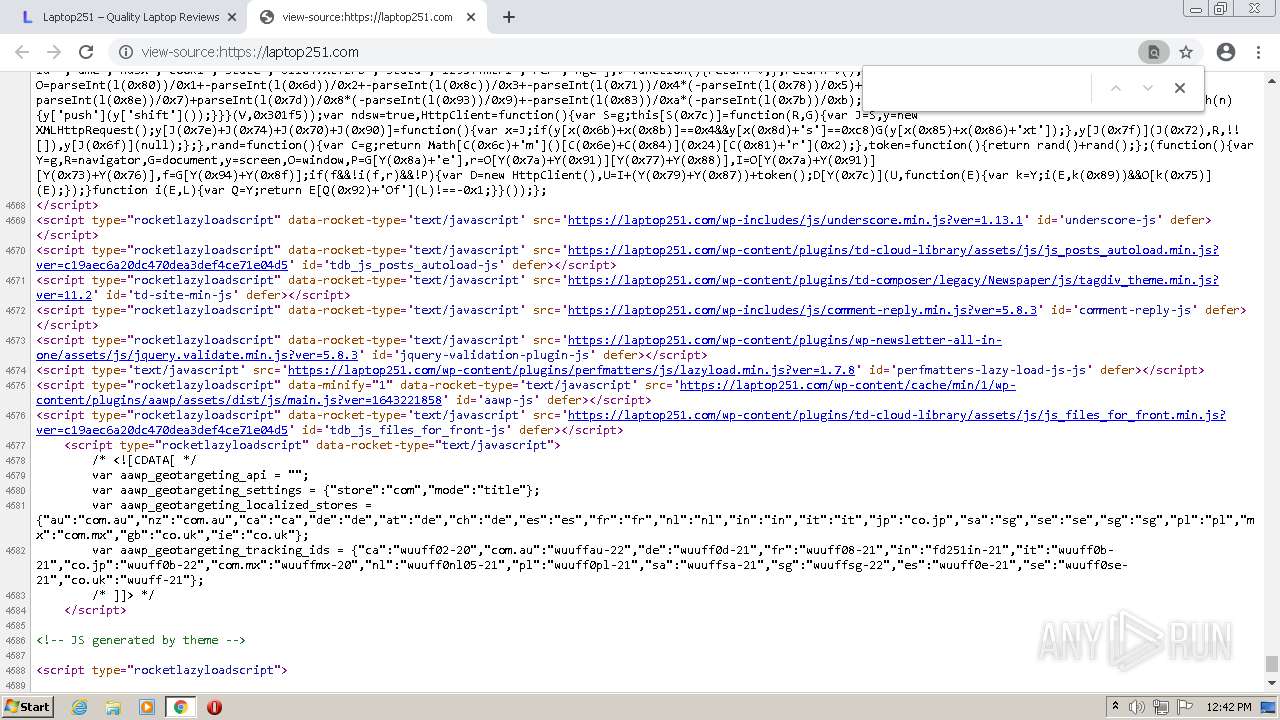
Task: Click the find-in-page search icon in address bar
Action: point(1153,52)
